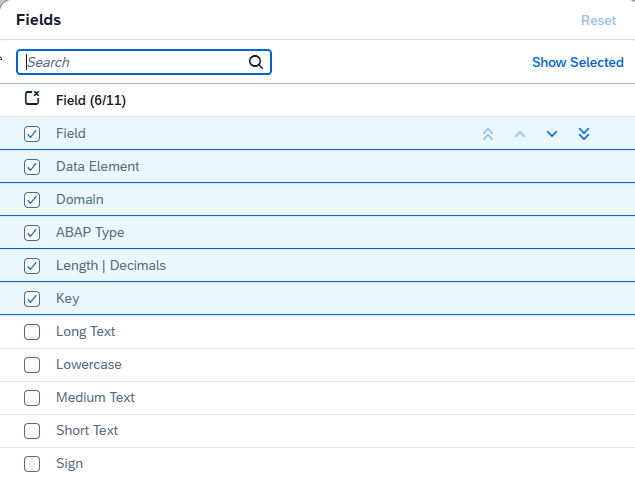Move Field row to top
635x478 pixels.
point(488,134)
